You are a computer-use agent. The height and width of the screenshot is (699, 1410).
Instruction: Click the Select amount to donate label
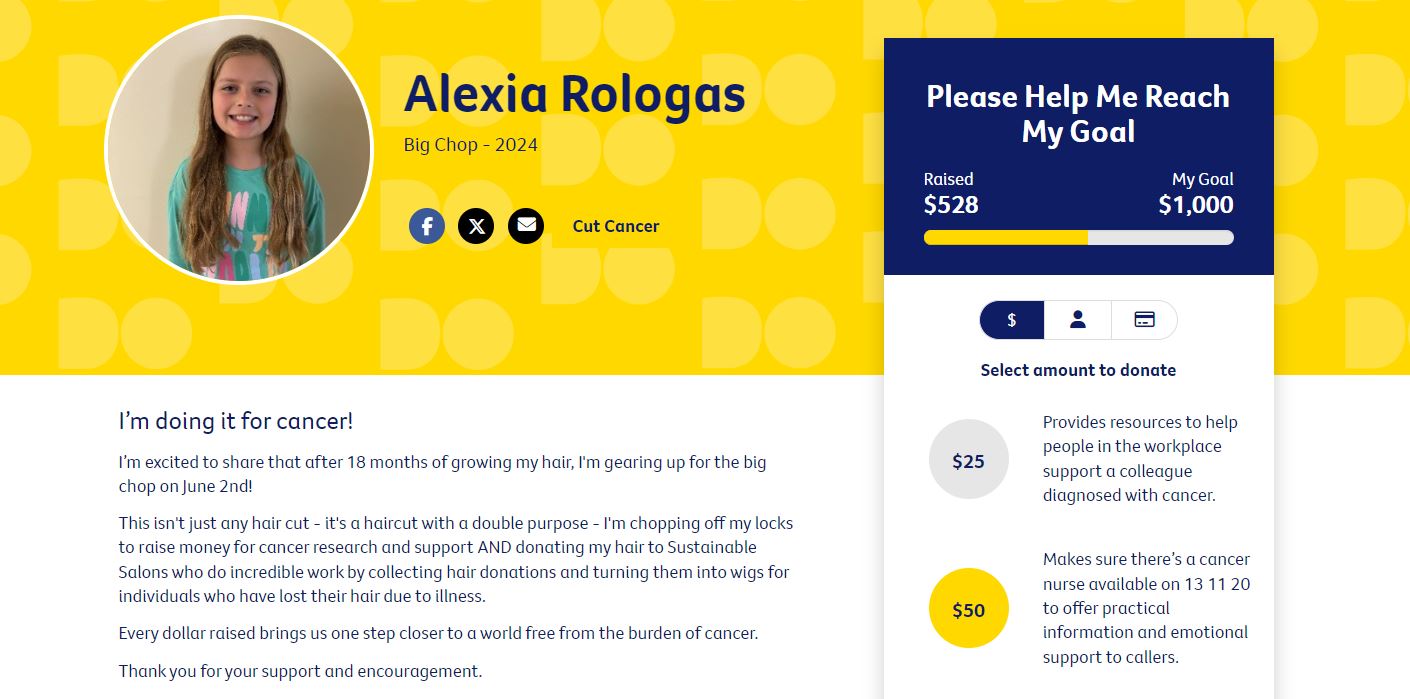coord(1078,370)
